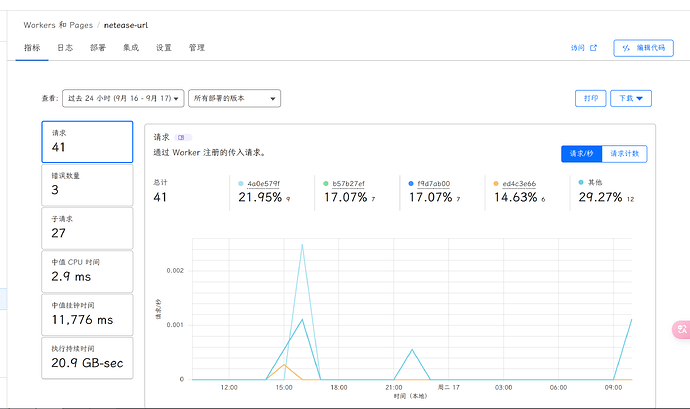Click the cyan 其他 legend dot
Image resolution: width=690 pixels, height=409 pixels.
(x=581, y=182)
